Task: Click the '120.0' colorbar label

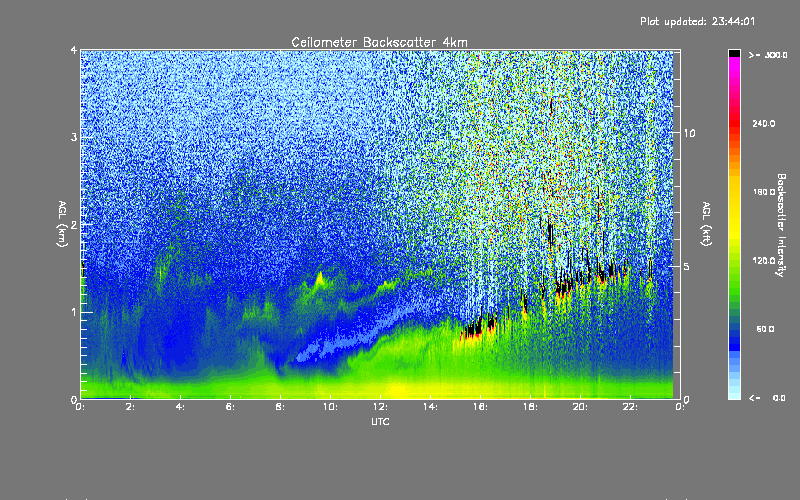Action: [764, 260]
